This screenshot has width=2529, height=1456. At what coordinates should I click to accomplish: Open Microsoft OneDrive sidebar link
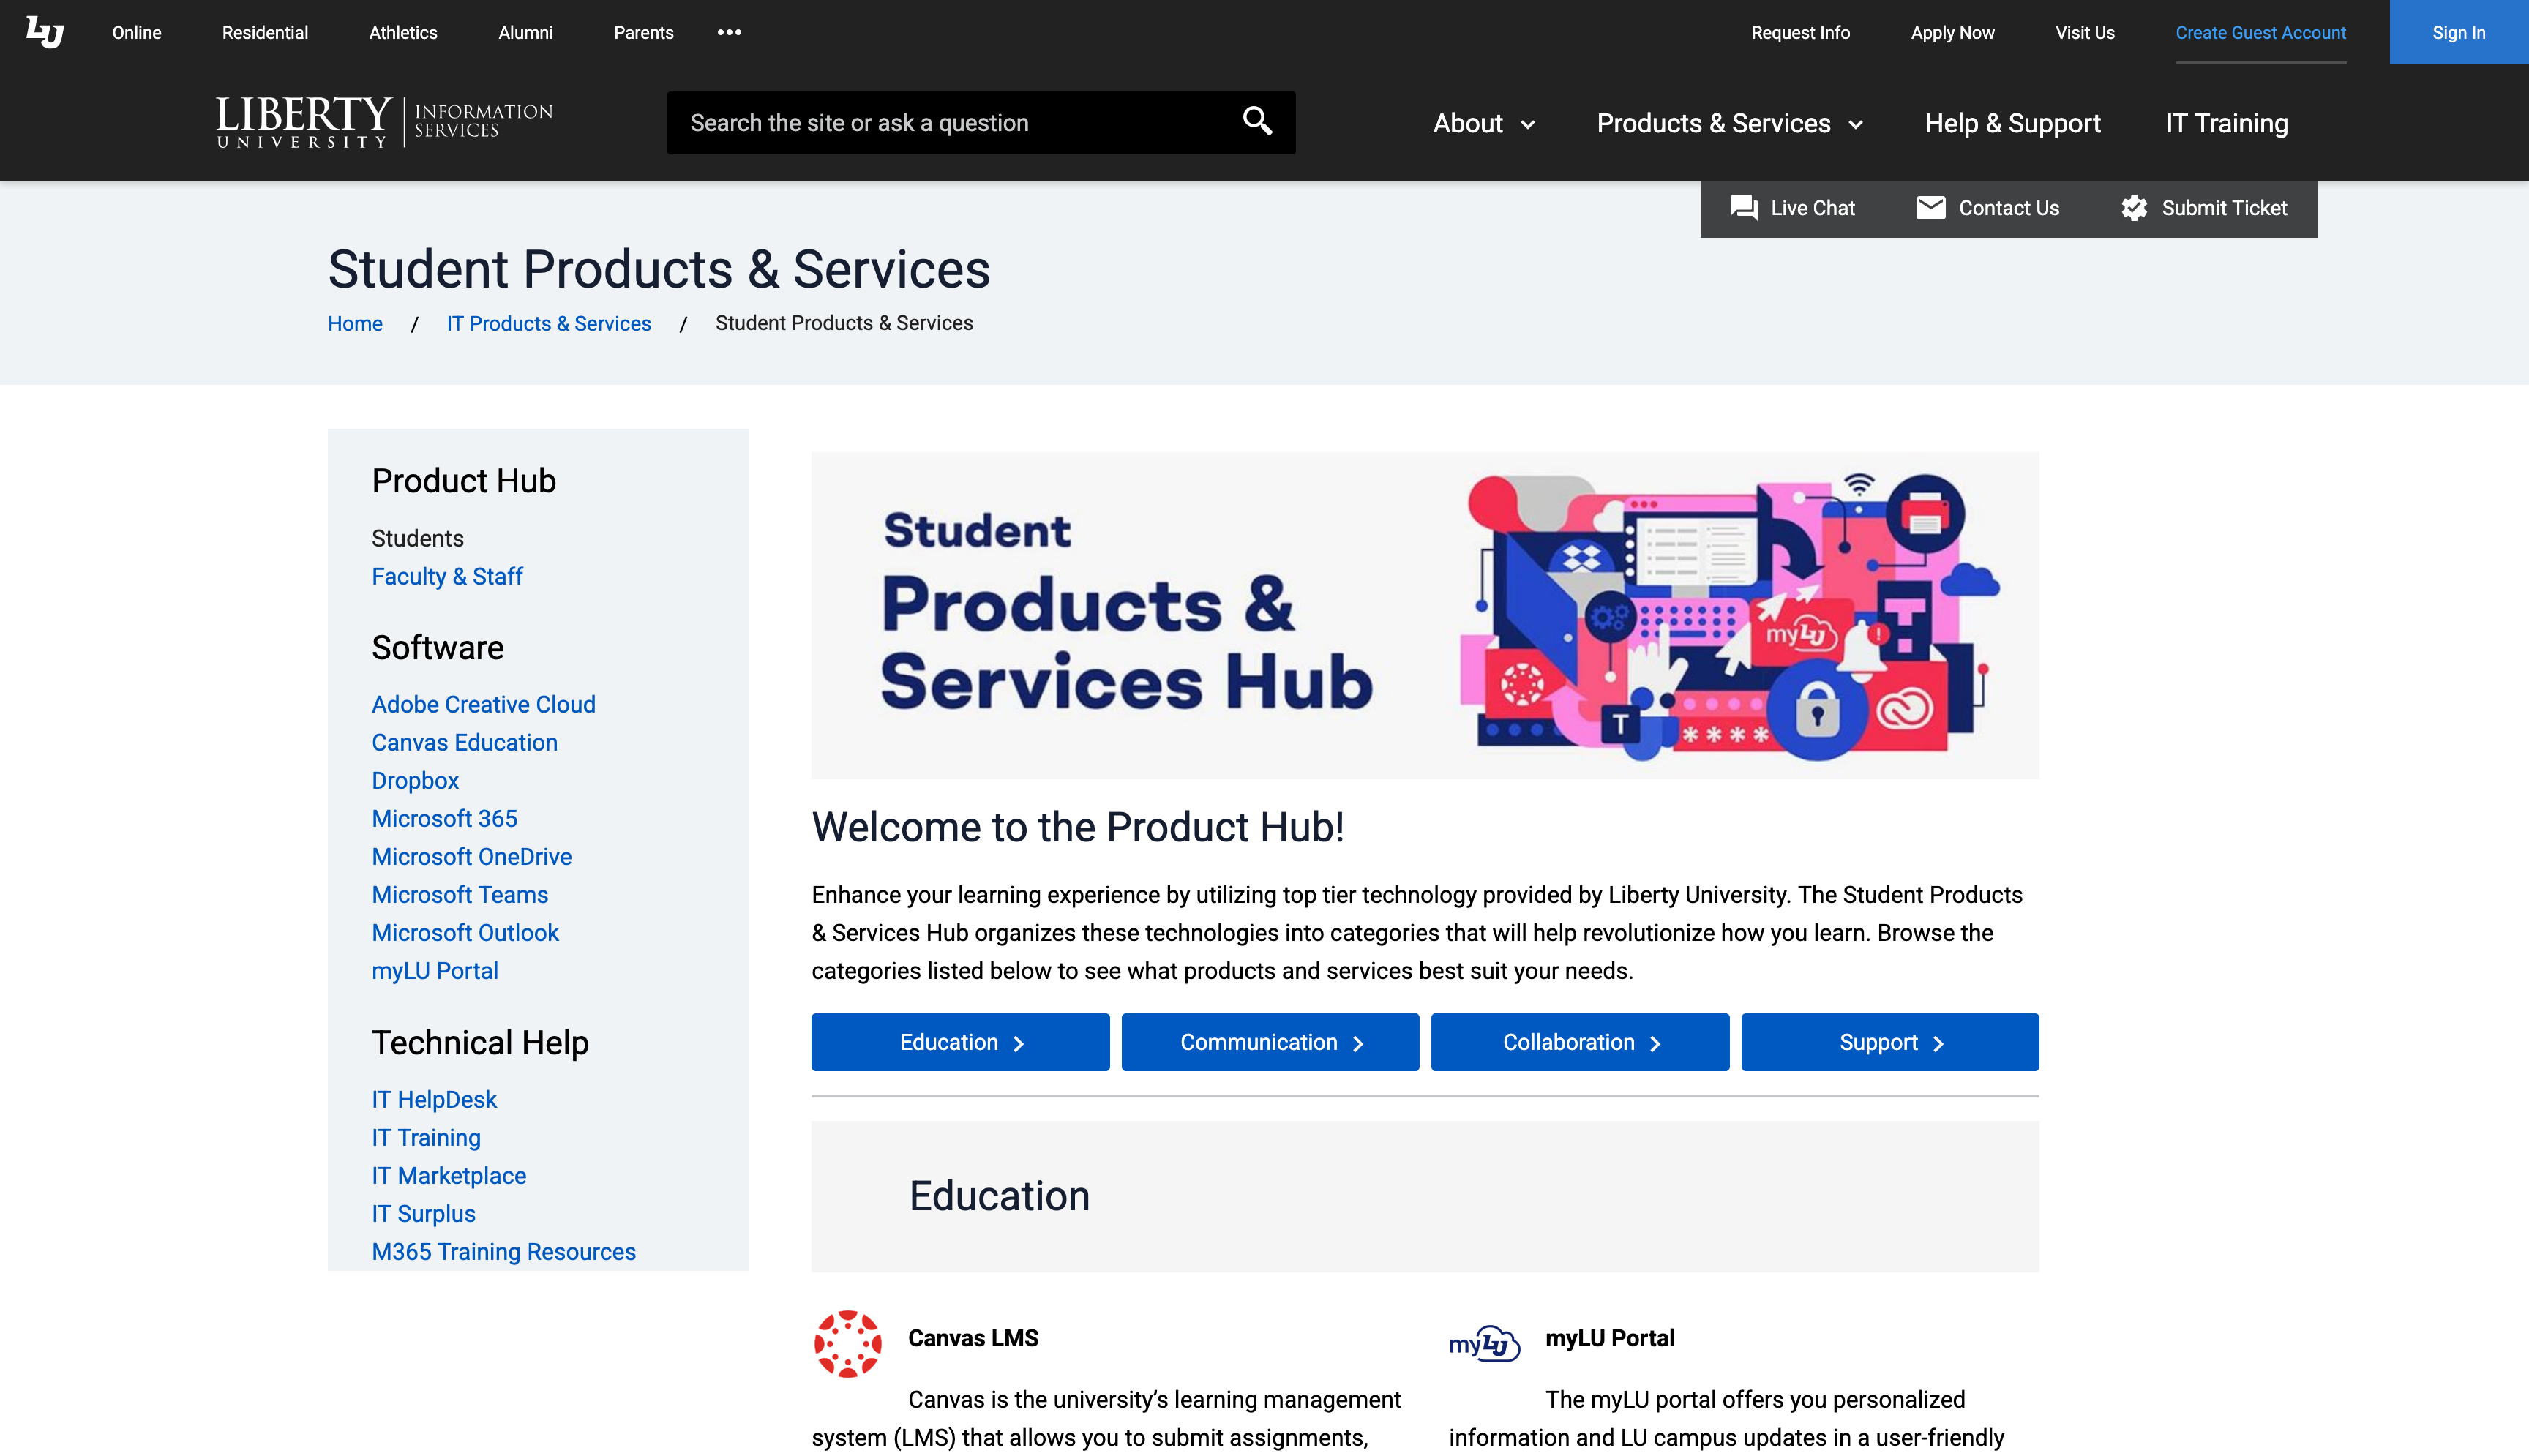472,856
